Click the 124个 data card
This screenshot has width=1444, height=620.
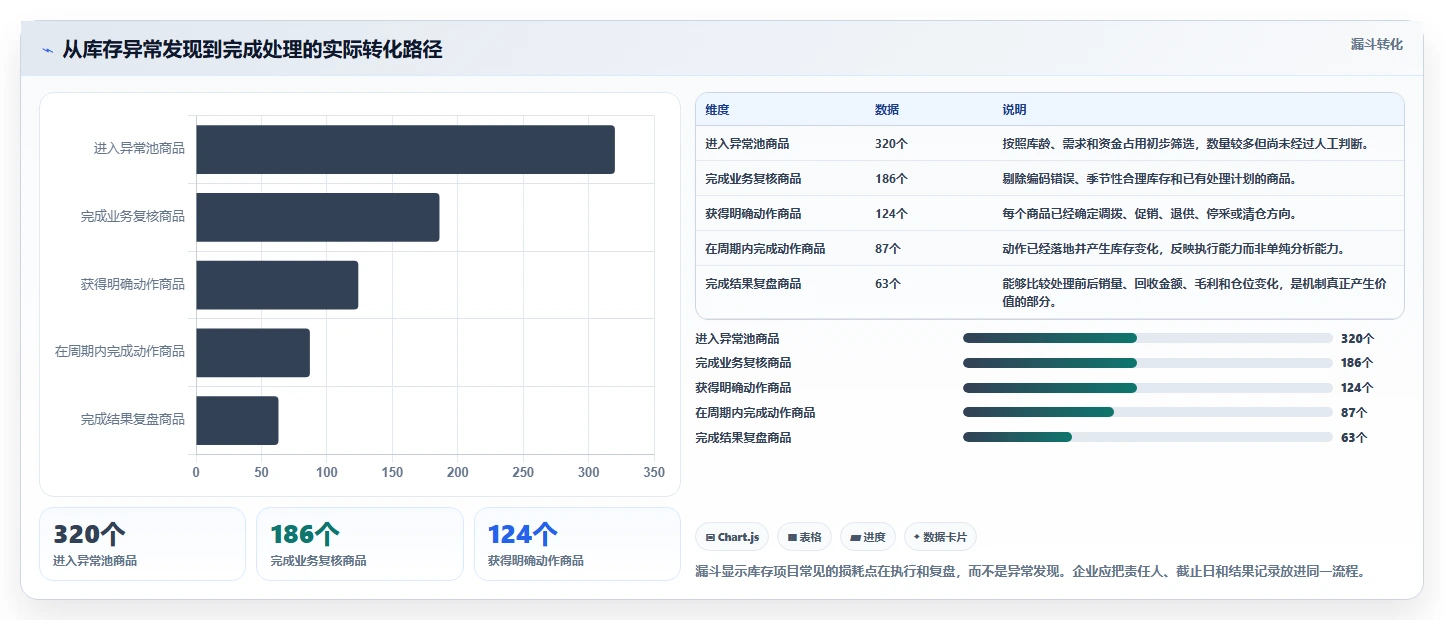tap(577, 544)
